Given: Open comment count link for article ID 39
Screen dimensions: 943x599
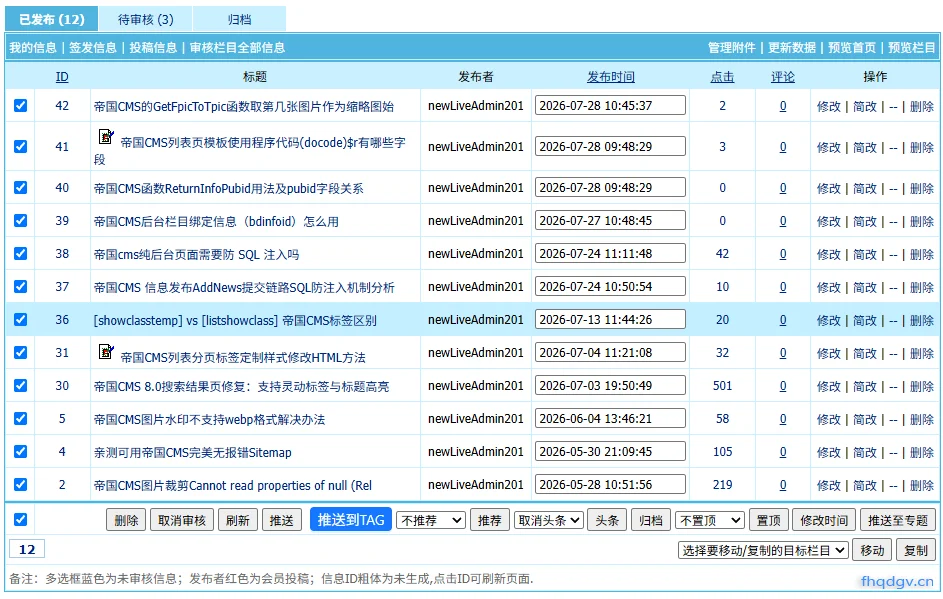Looking at the screenshot, I should (783, 221).
